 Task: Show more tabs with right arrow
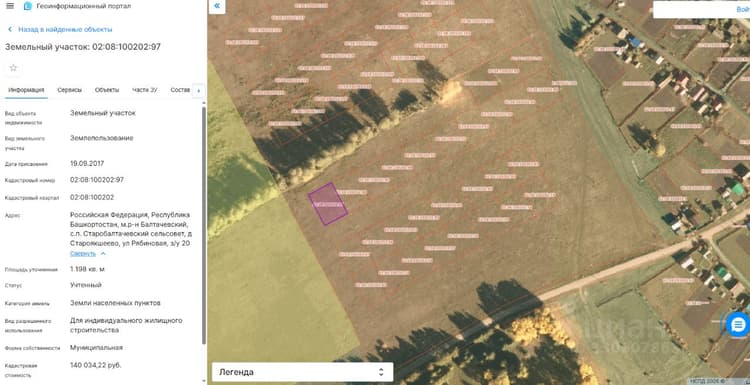coord(199,90)
